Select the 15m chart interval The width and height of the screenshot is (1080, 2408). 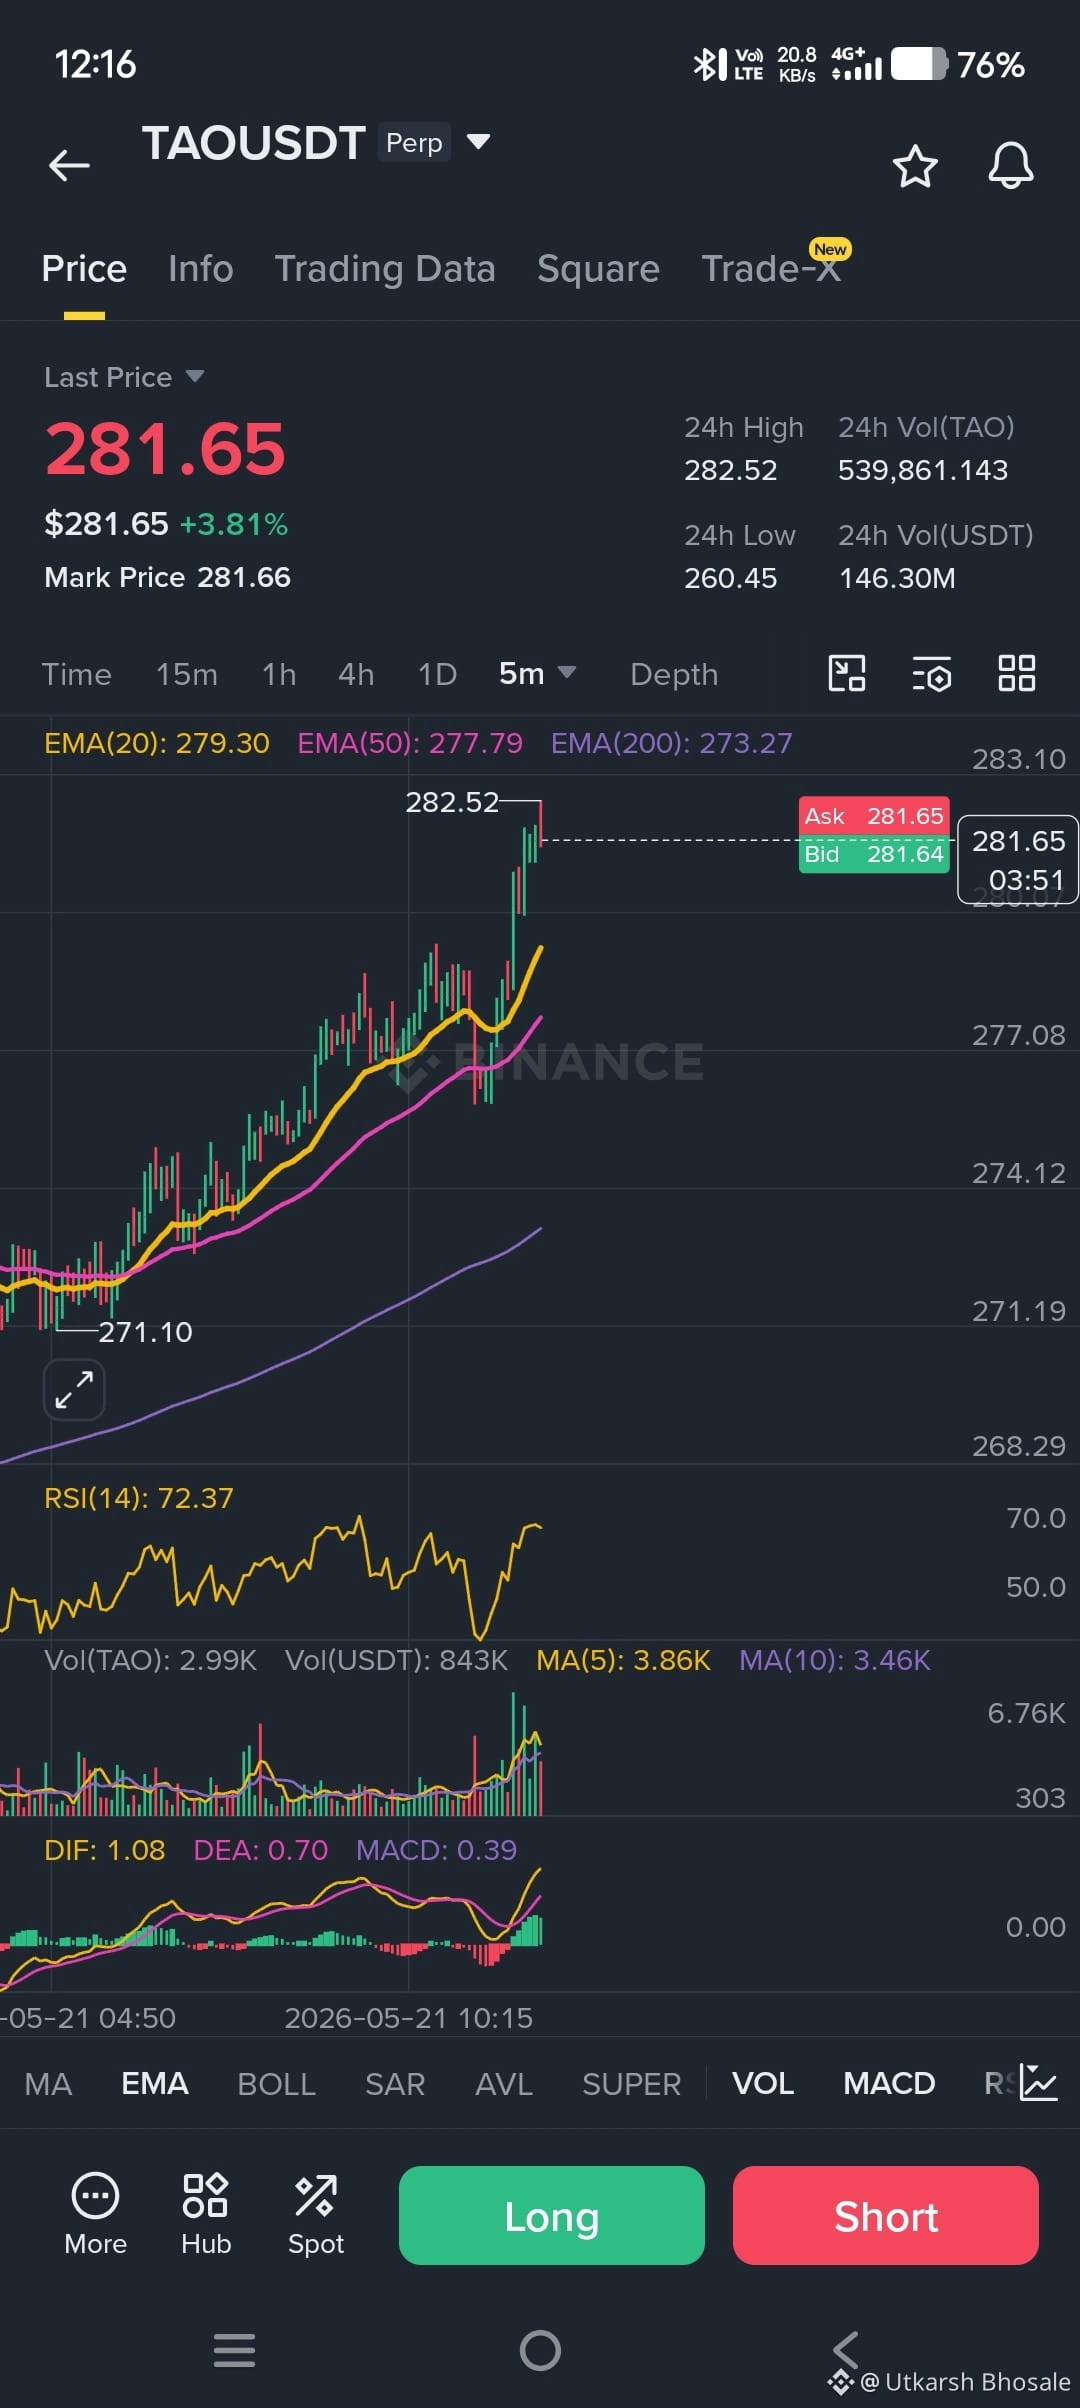[x=187, y=674]
